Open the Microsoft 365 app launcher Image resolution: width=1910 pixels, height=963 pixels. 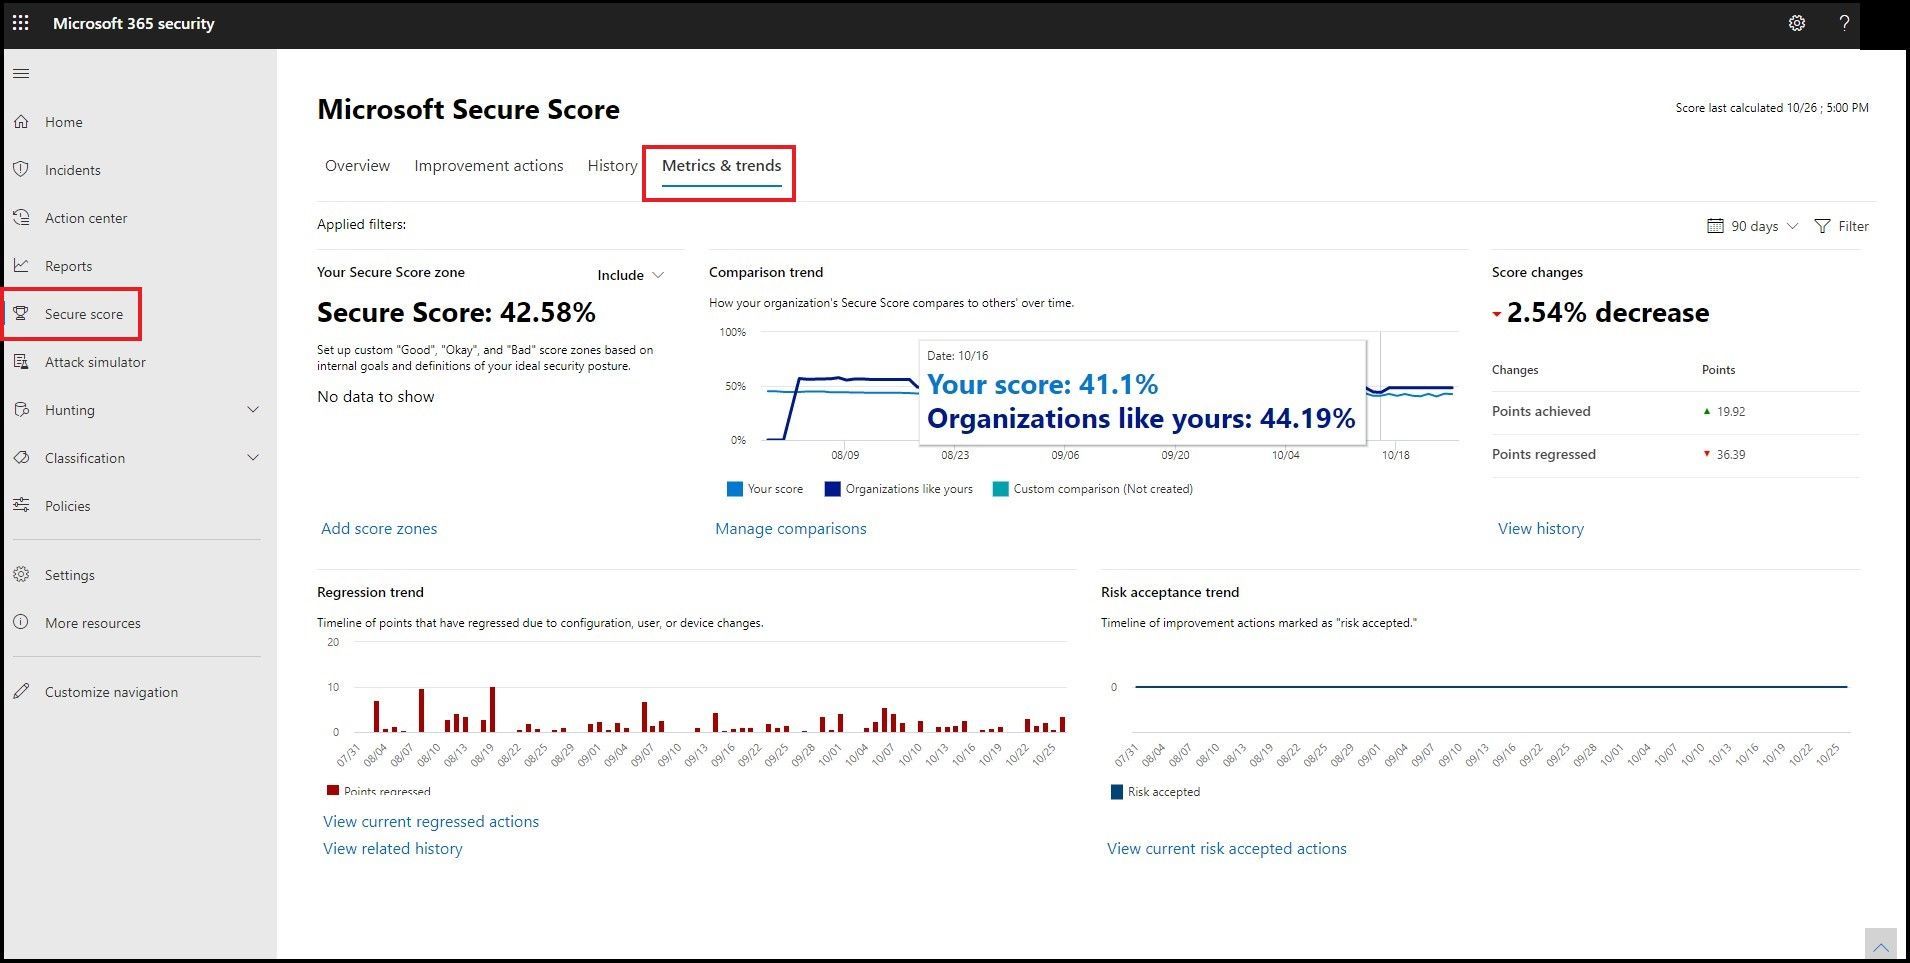[20, 22]
